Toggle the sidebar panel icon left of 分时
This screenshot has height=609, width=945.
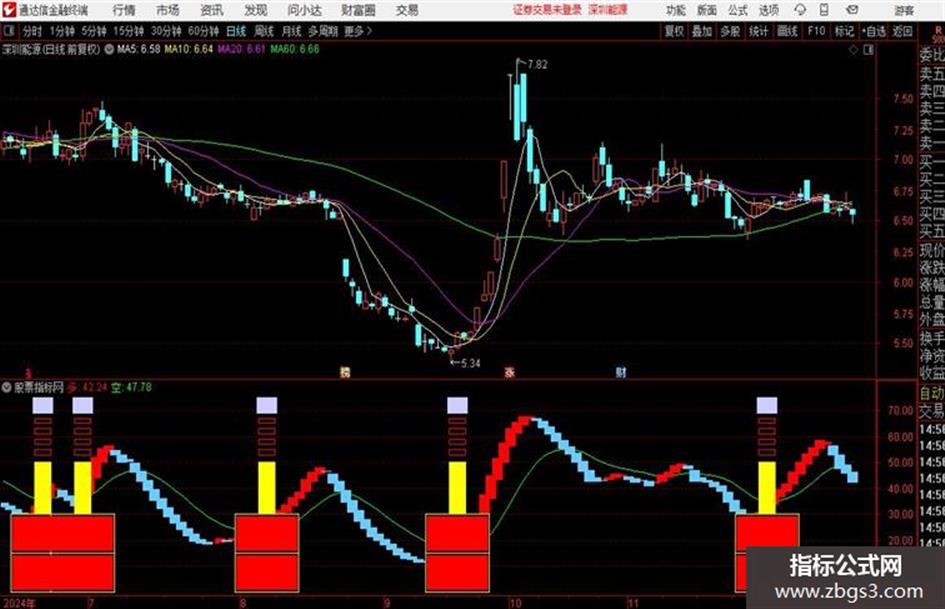(x=9, y=30)
